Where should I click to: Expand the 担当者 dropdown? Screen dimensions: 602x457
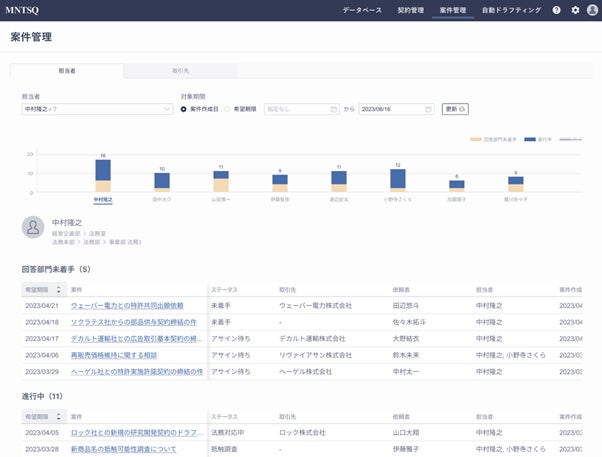click(x=167, y=108)
